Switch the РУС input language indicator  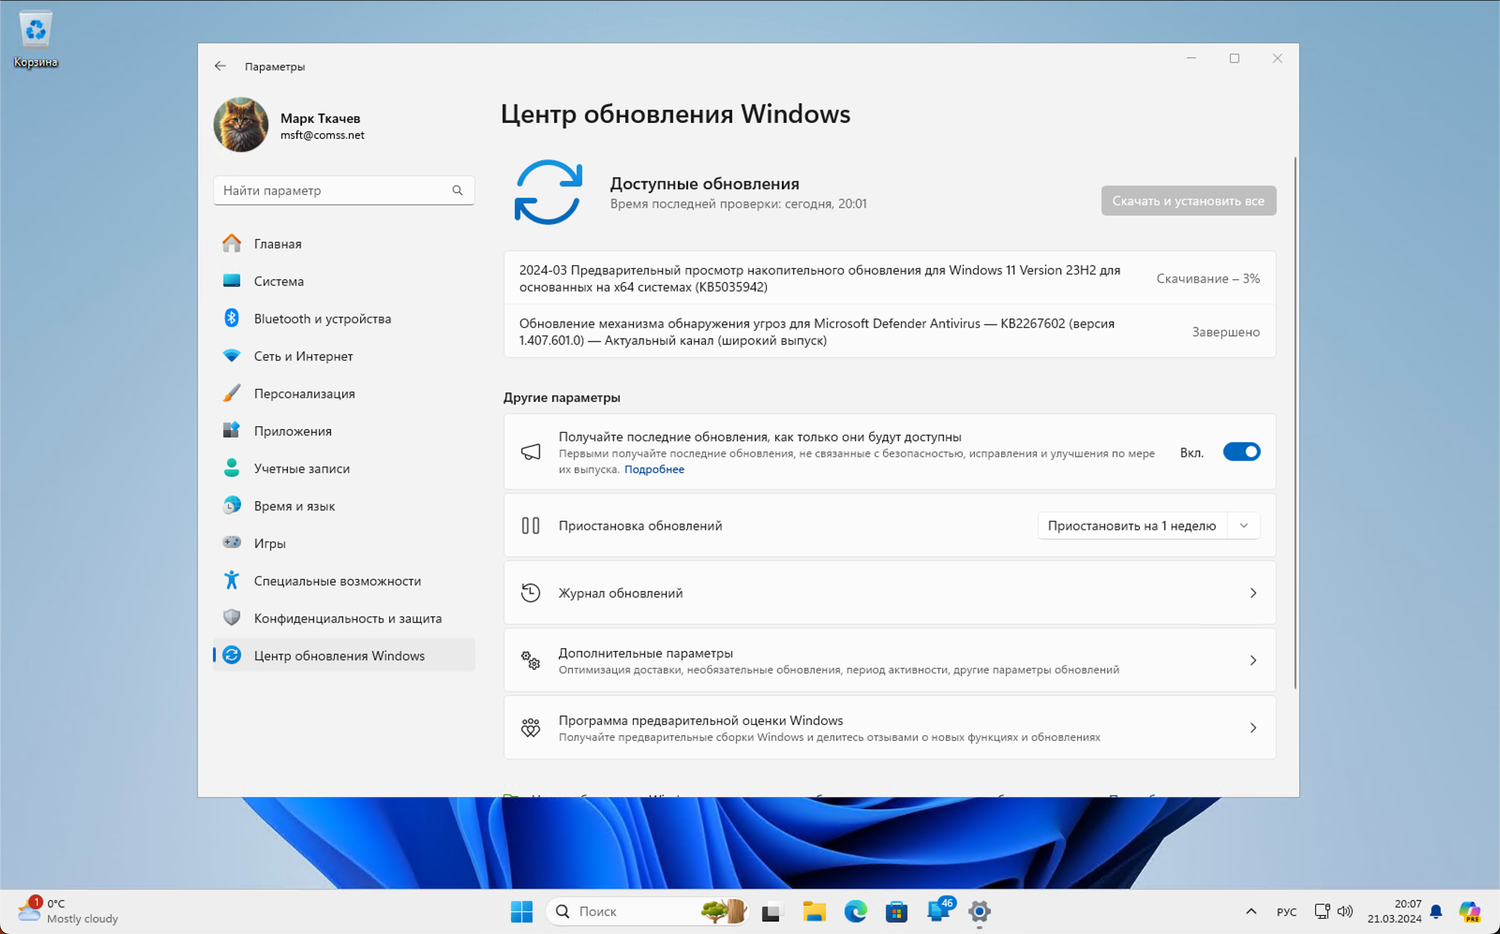point(1287,911)
